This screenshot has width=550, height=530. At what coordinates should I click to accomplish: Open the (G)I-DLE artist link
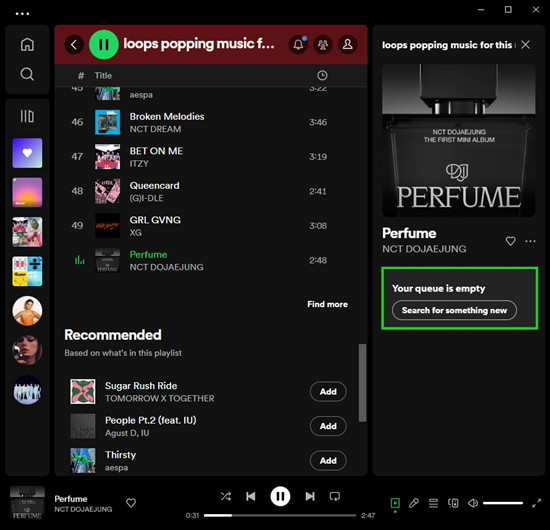pyautogui.click(x=147, y=198)
